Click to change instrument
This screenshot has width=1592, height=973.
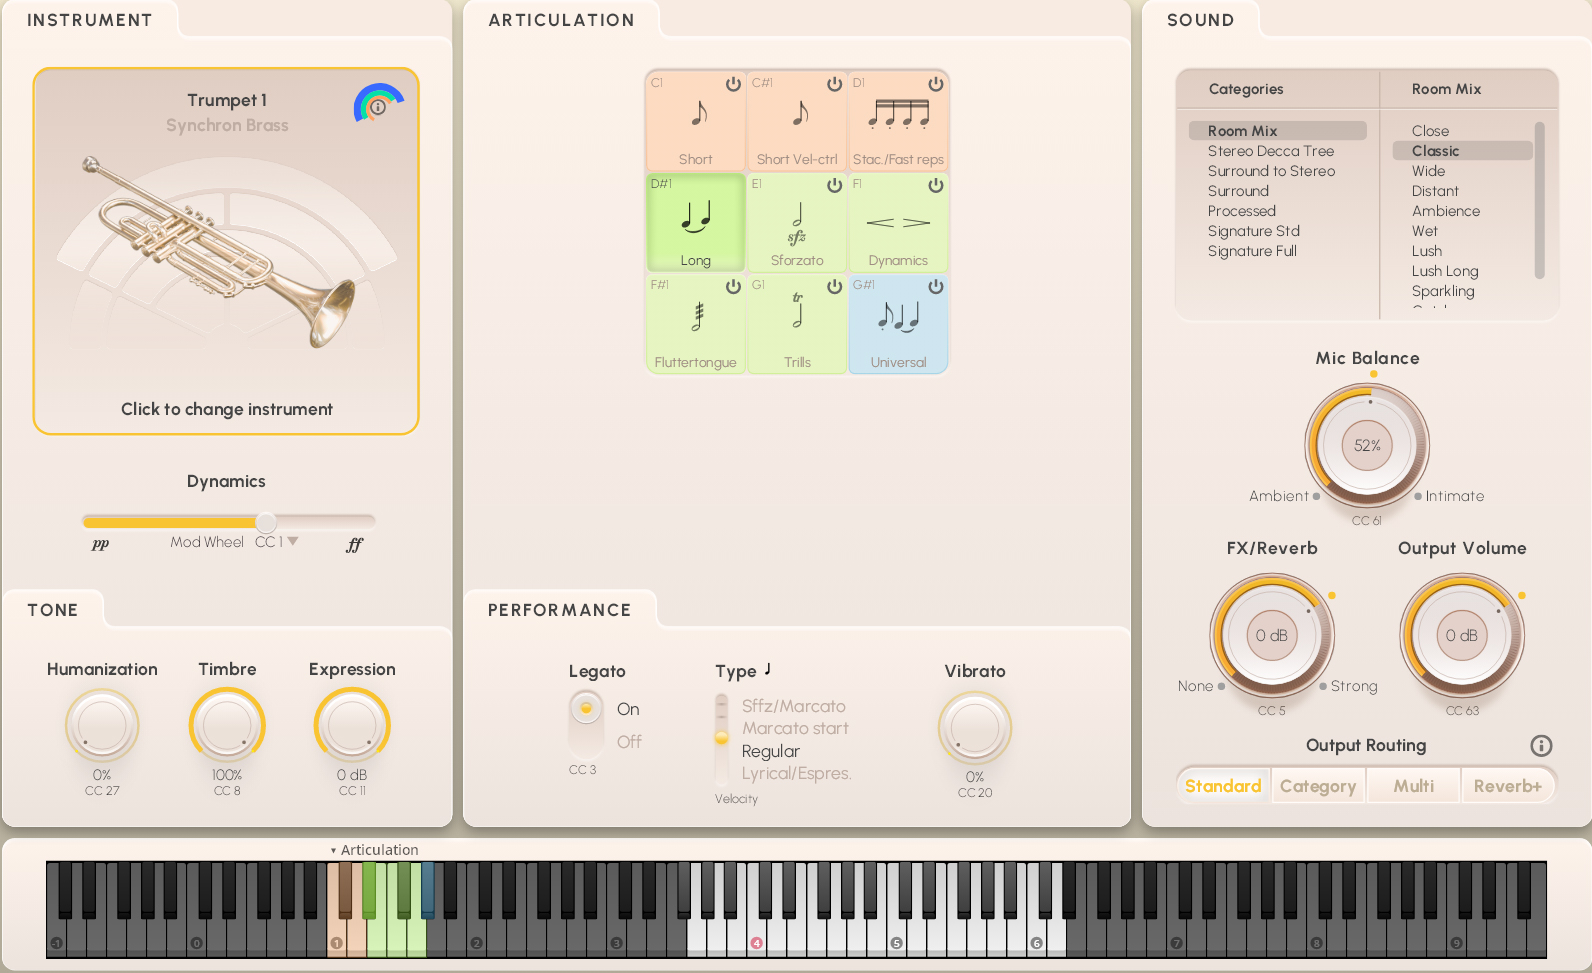coord(226,409)
